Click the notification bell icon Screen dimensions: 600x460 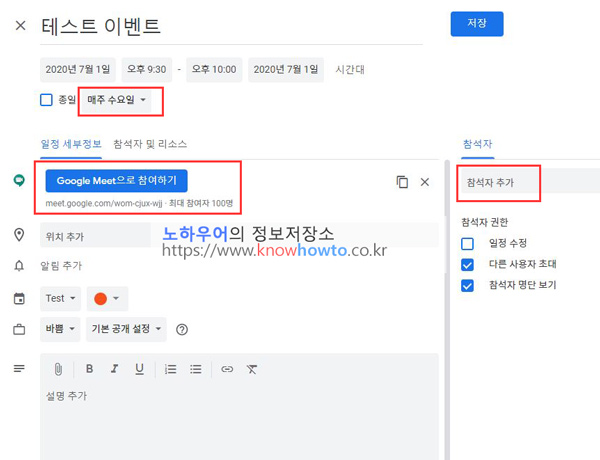(x=19, y=265)
